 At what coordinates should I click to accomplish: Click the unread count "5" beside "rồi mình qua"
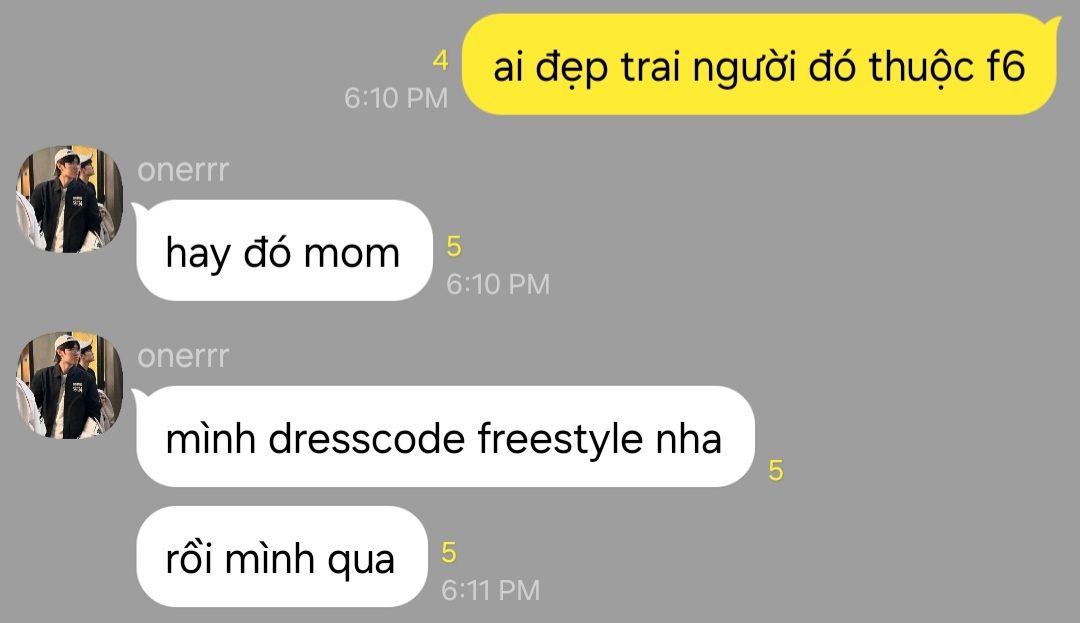pyautogui.click(x=449, y=553)
